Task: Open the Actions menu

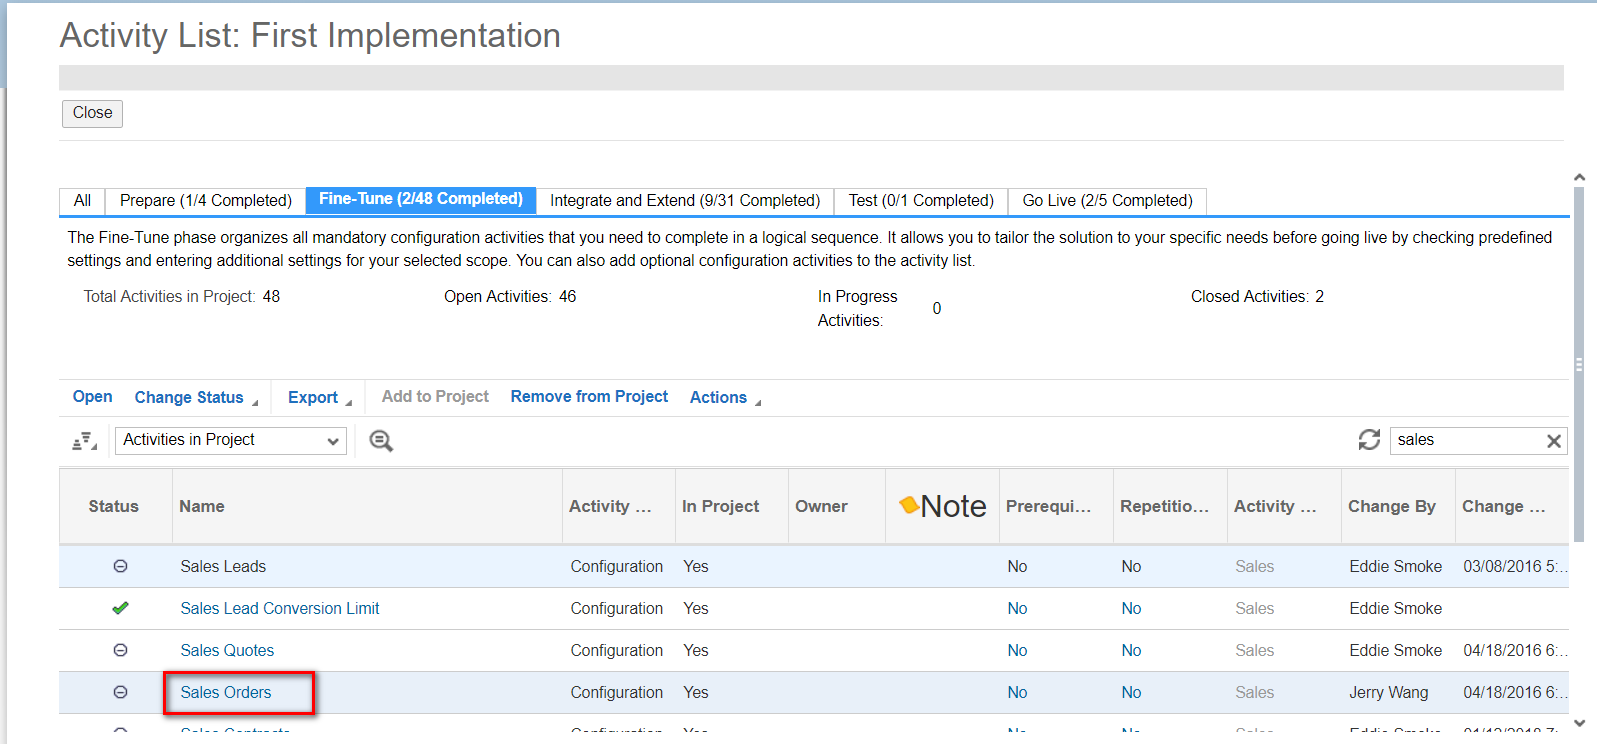Action: (x=724, y=398)
